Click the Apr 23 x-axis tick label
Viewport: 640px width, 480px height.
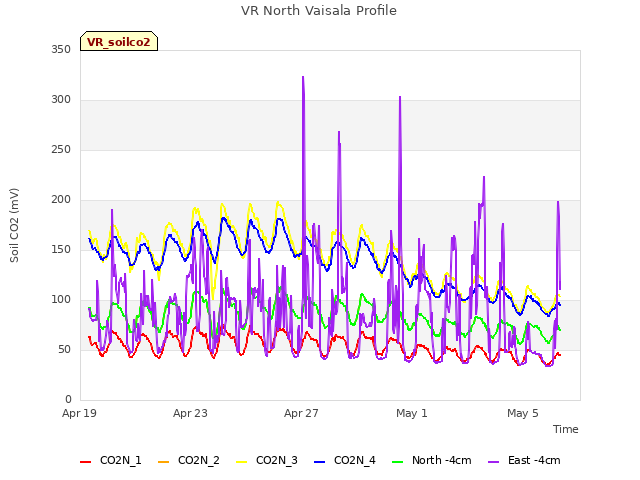(190, 413)
